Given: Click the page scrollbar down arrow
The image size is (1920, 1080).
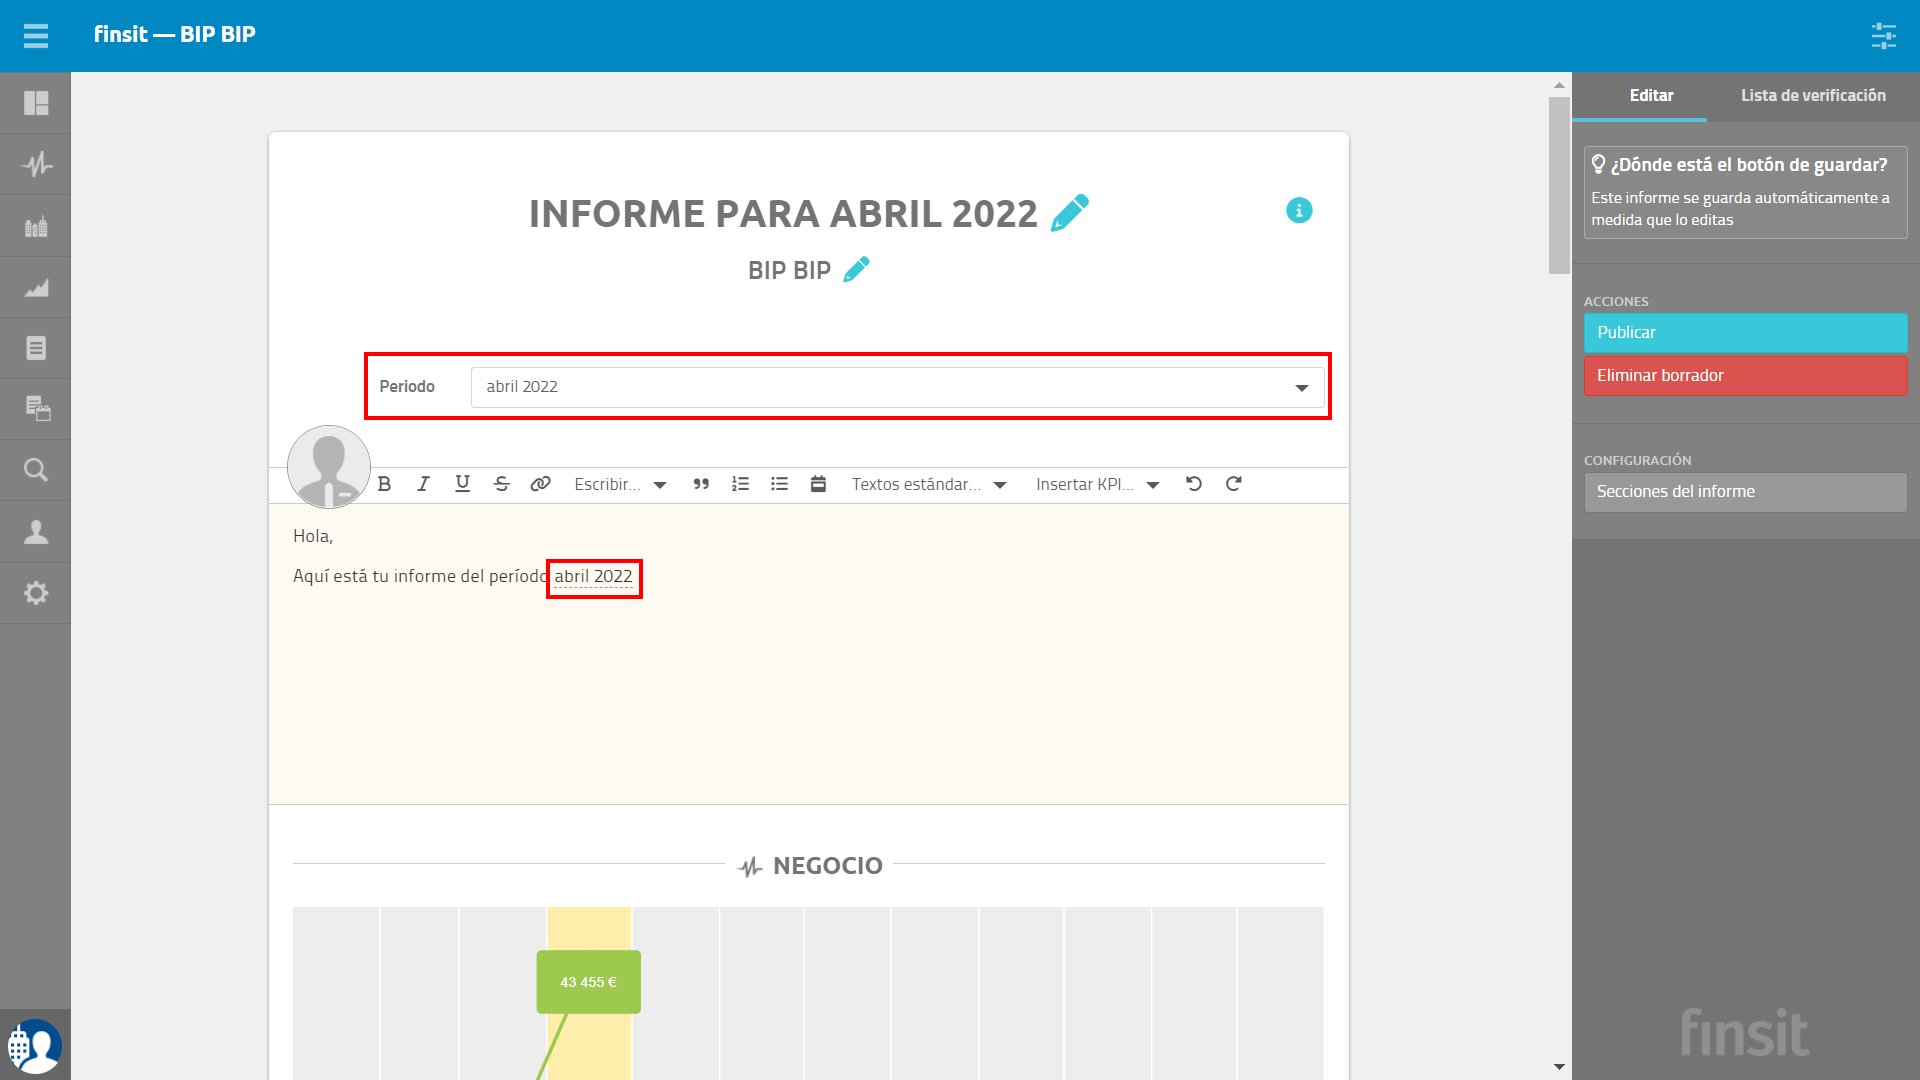Looking at the screenshot, I should click(x=1559, y=1067).
